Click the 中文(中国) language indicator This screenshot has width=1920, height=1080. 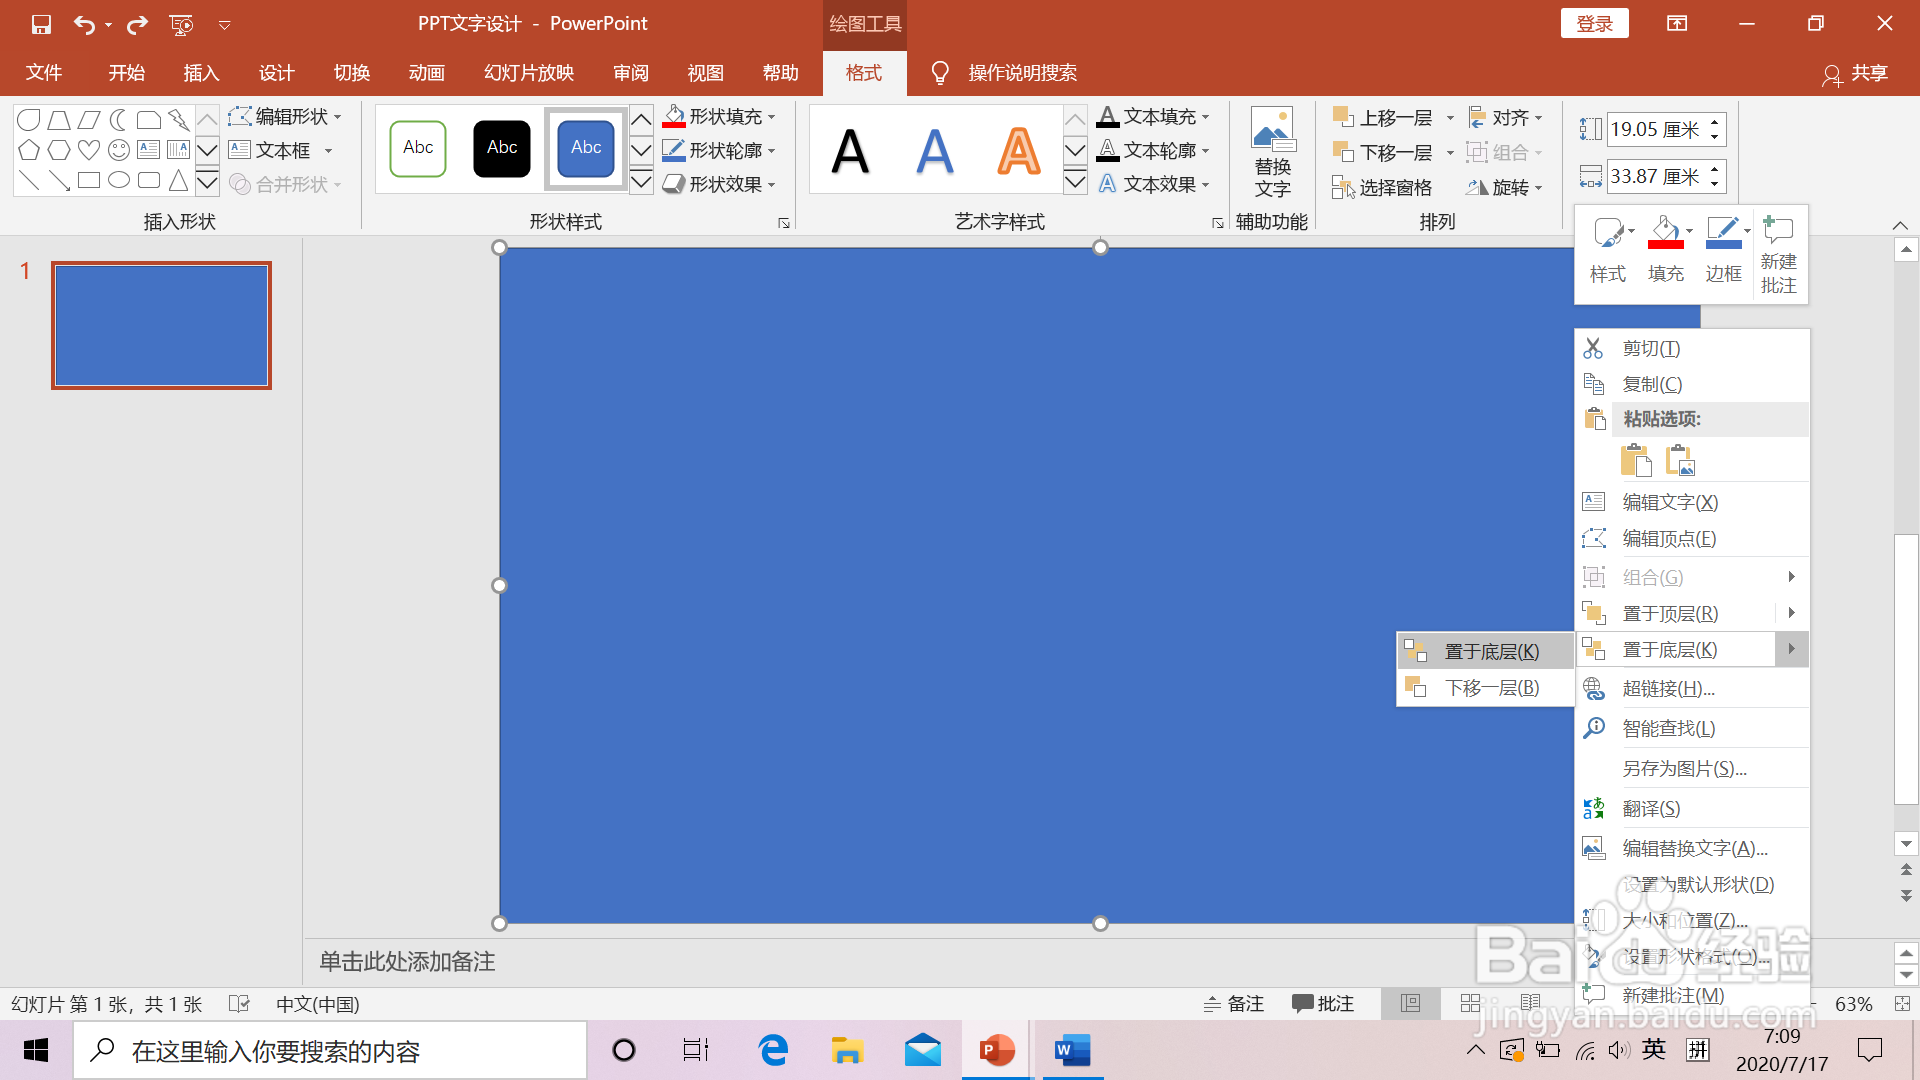[x=317, y=1004]
